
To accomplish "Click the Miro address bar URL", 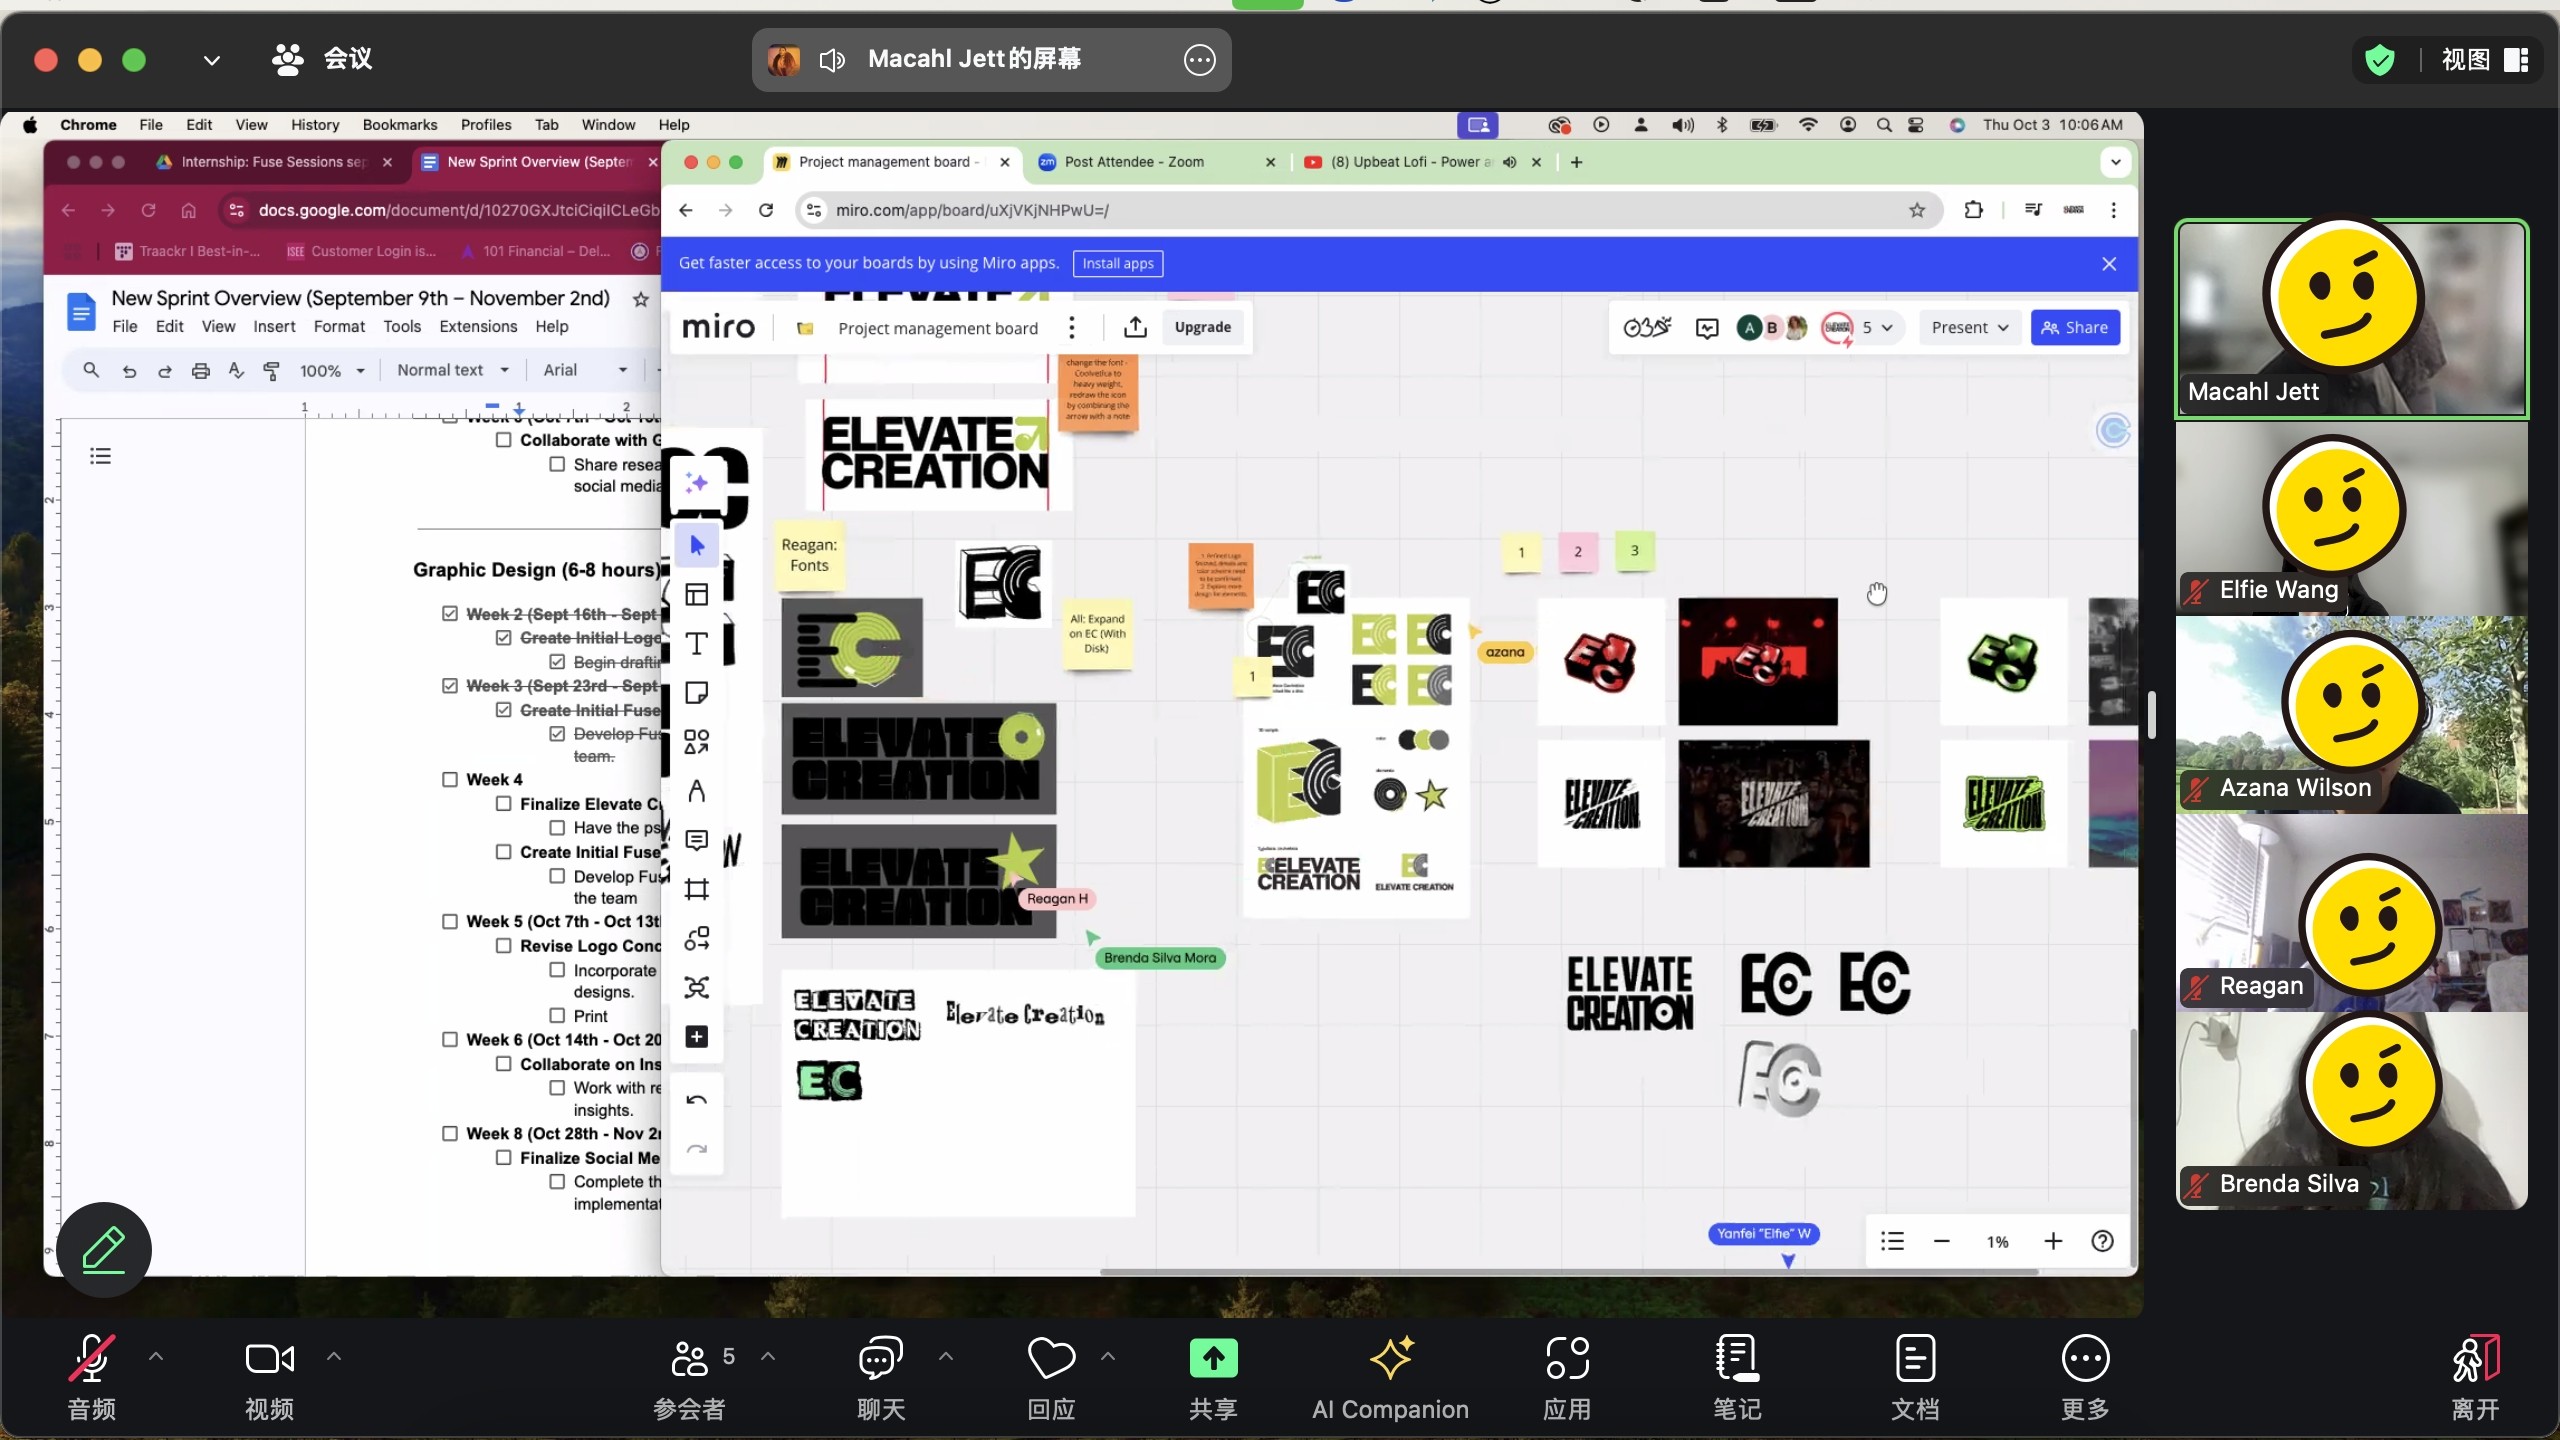I will pyautogui.click(x=972, y=210).
